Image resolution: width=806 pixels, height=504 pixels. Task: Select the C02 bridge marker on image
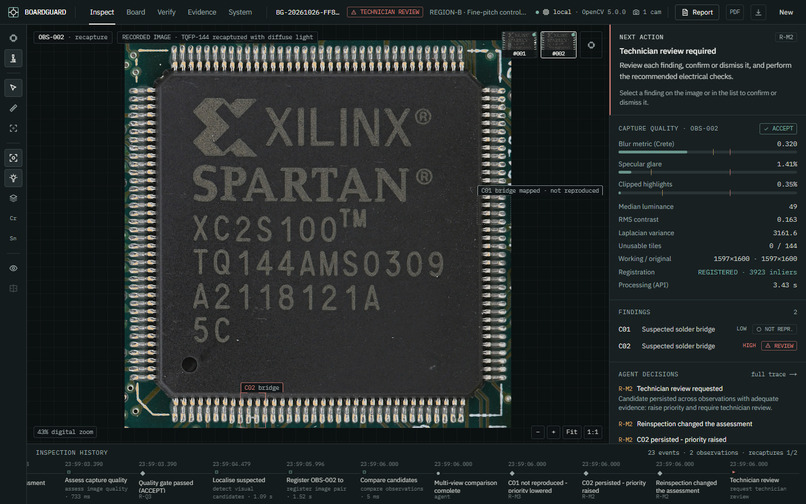[262, 387]
